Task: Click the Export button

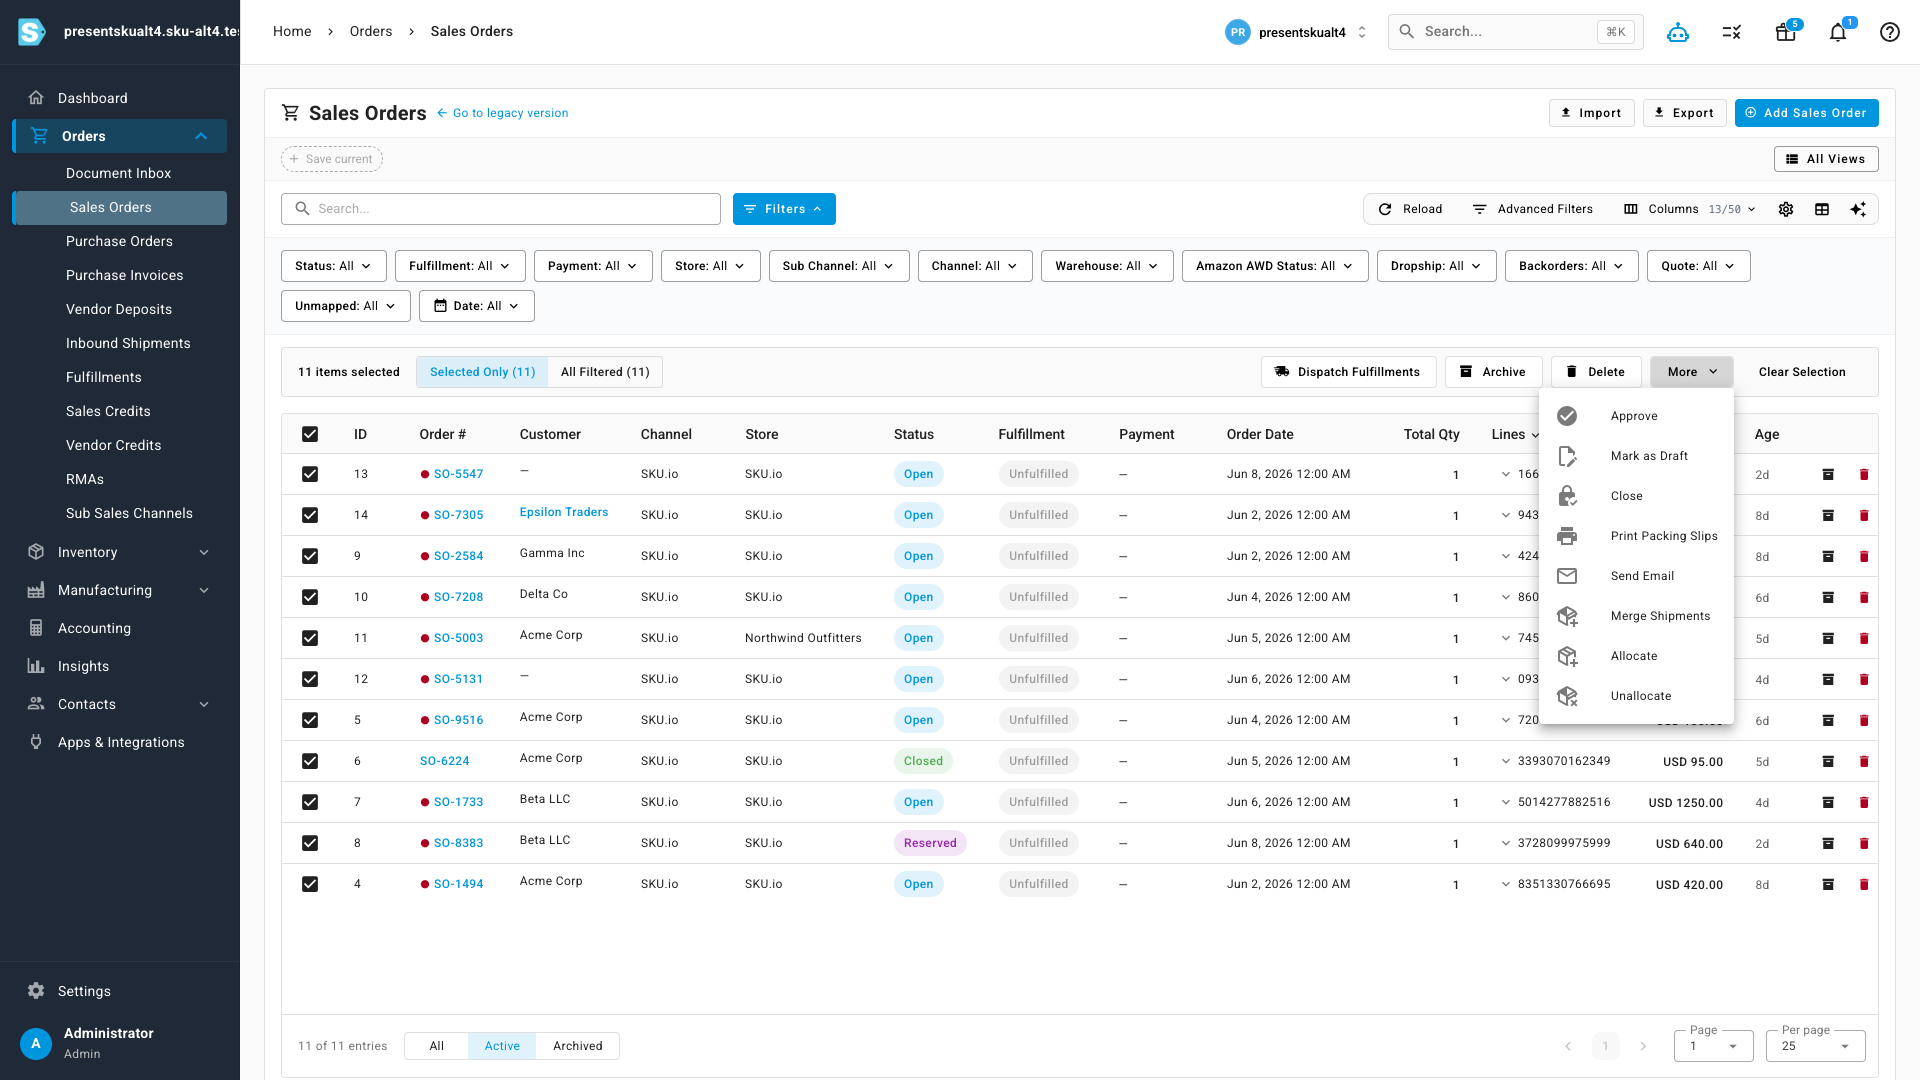Action: click(x=1685, y=113)
